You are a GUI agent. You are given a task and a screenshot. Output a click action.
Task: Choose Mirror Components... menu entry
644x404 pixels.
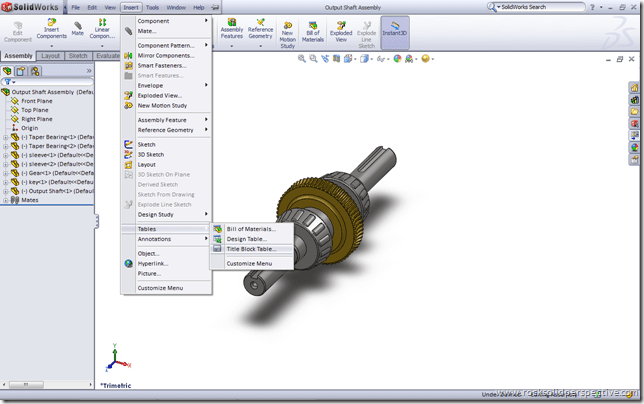point(167,55)
